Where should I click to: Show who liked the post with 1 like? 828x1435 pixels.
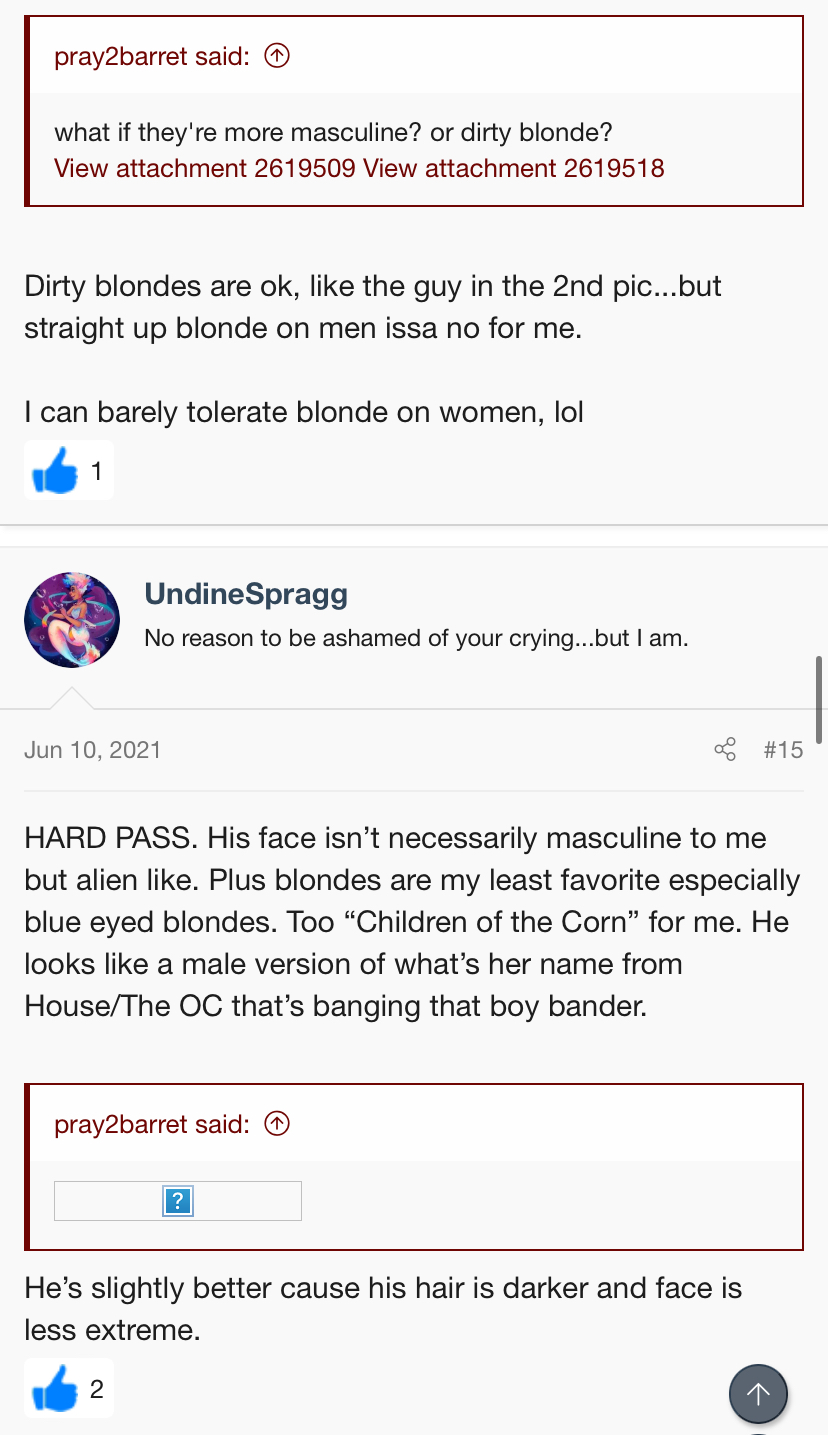click(97, 471)
